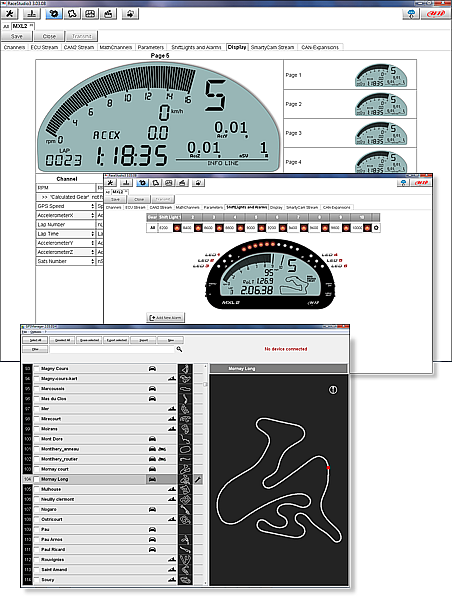Click the gear settings icon at the end of the shift light row

pos(376,228)
